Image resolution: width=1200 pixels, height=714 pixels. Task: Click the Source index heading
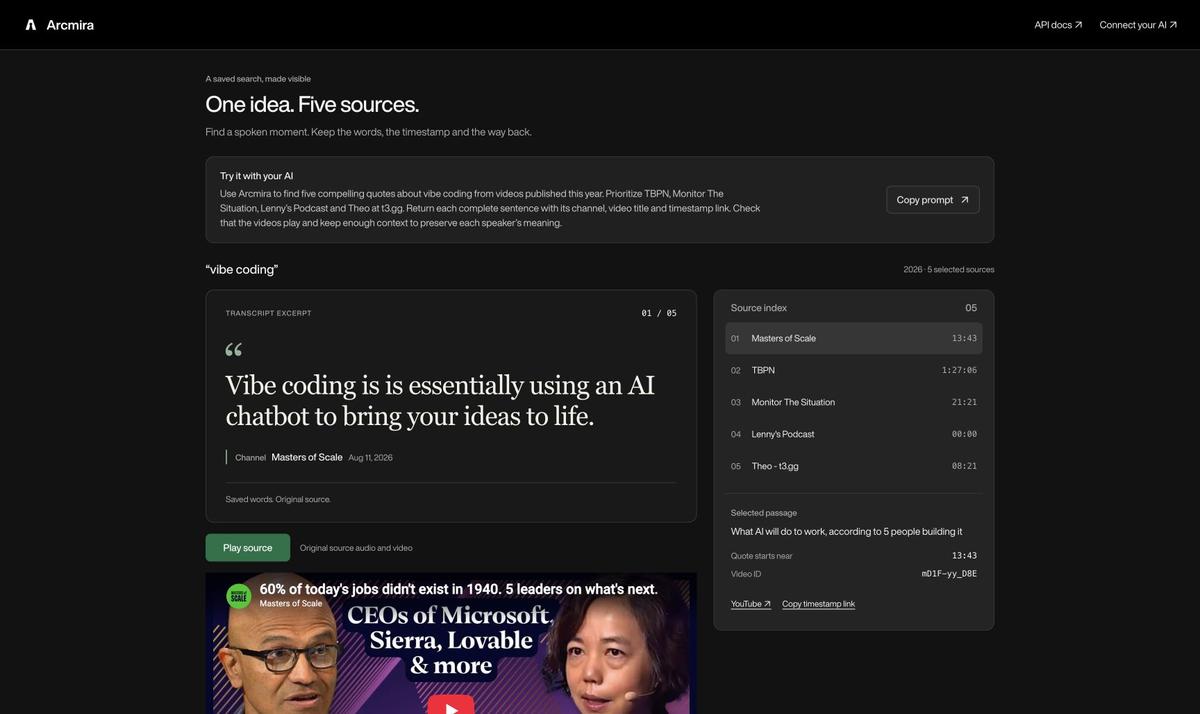[759, 308]
